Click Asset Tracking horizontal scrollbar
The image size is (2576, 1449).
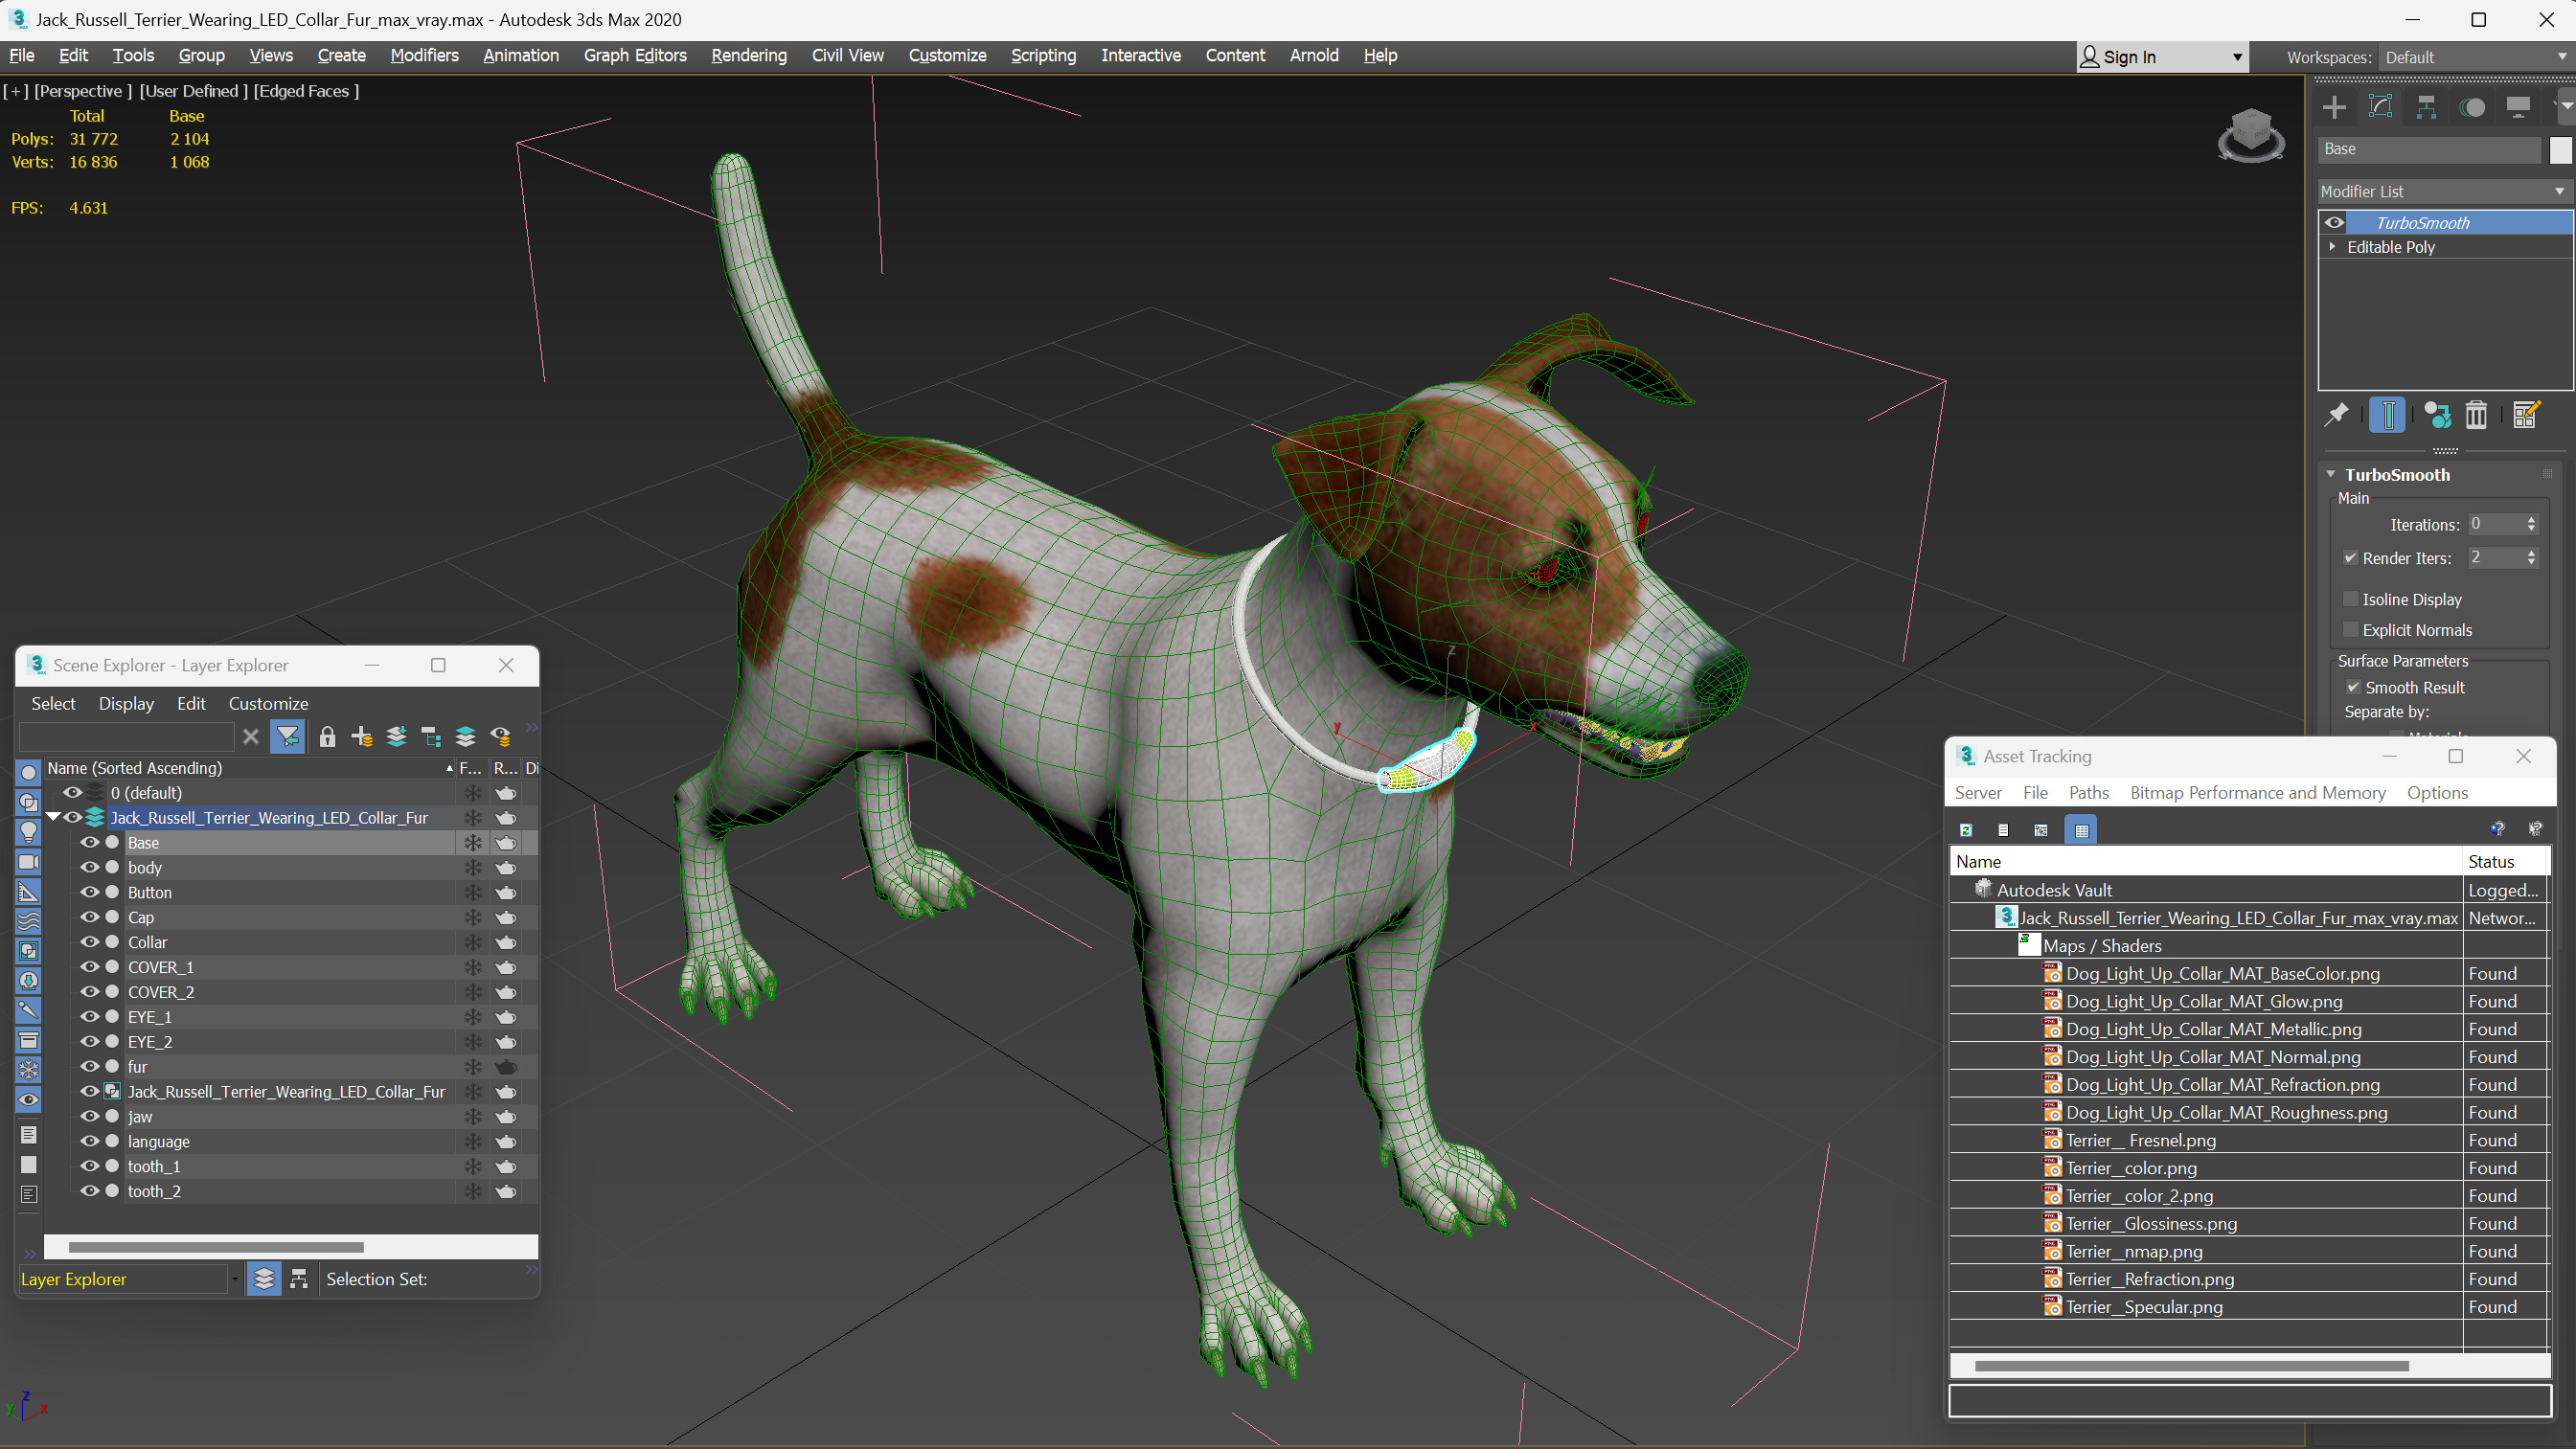click(x=2191, y=1365)
